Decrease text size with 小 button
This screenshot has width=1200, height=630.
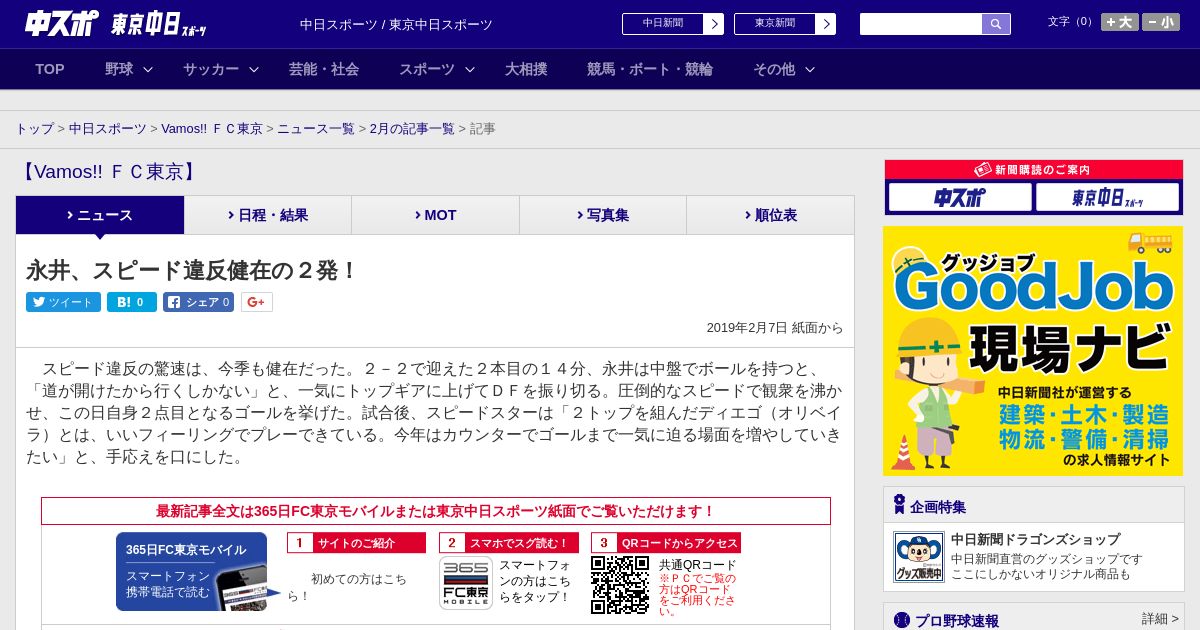coord(1161,22)
